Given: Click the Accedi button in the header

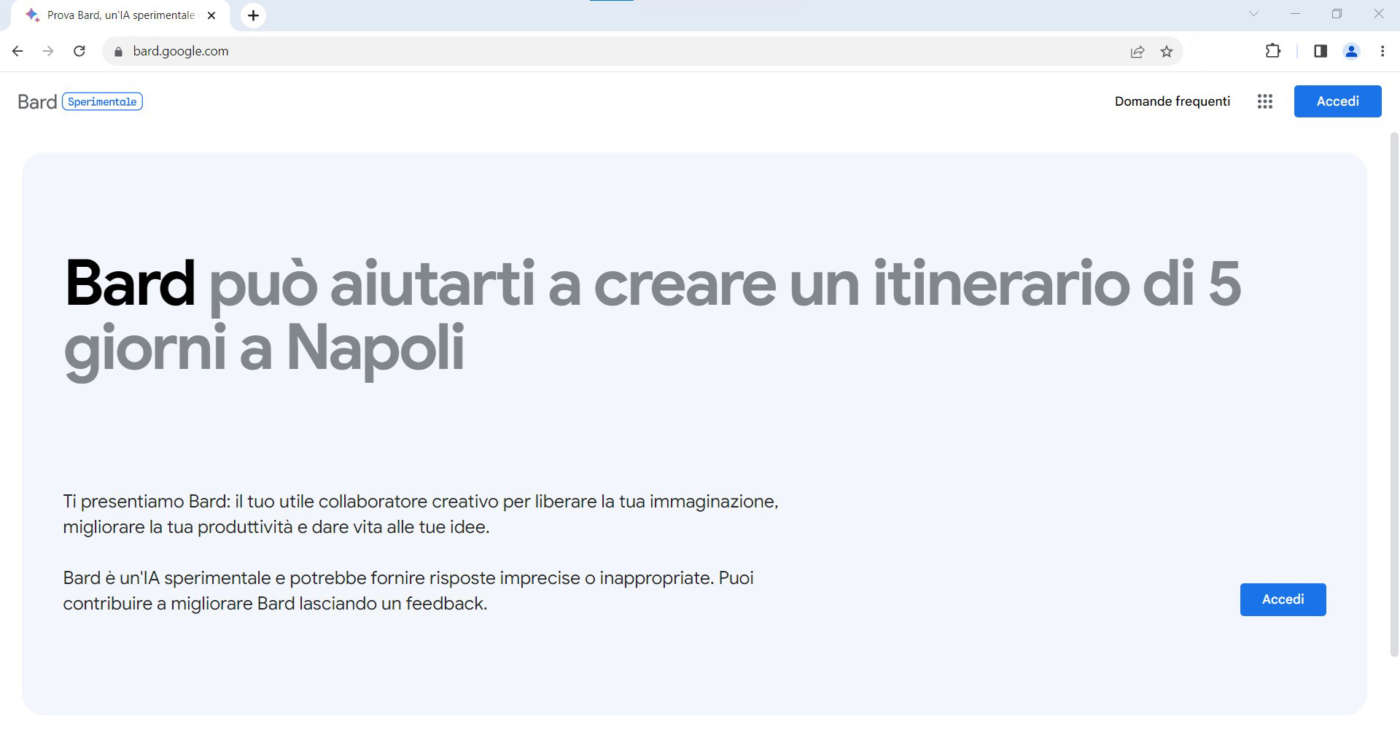Looking at the screenshot, I should [1338, 101].
